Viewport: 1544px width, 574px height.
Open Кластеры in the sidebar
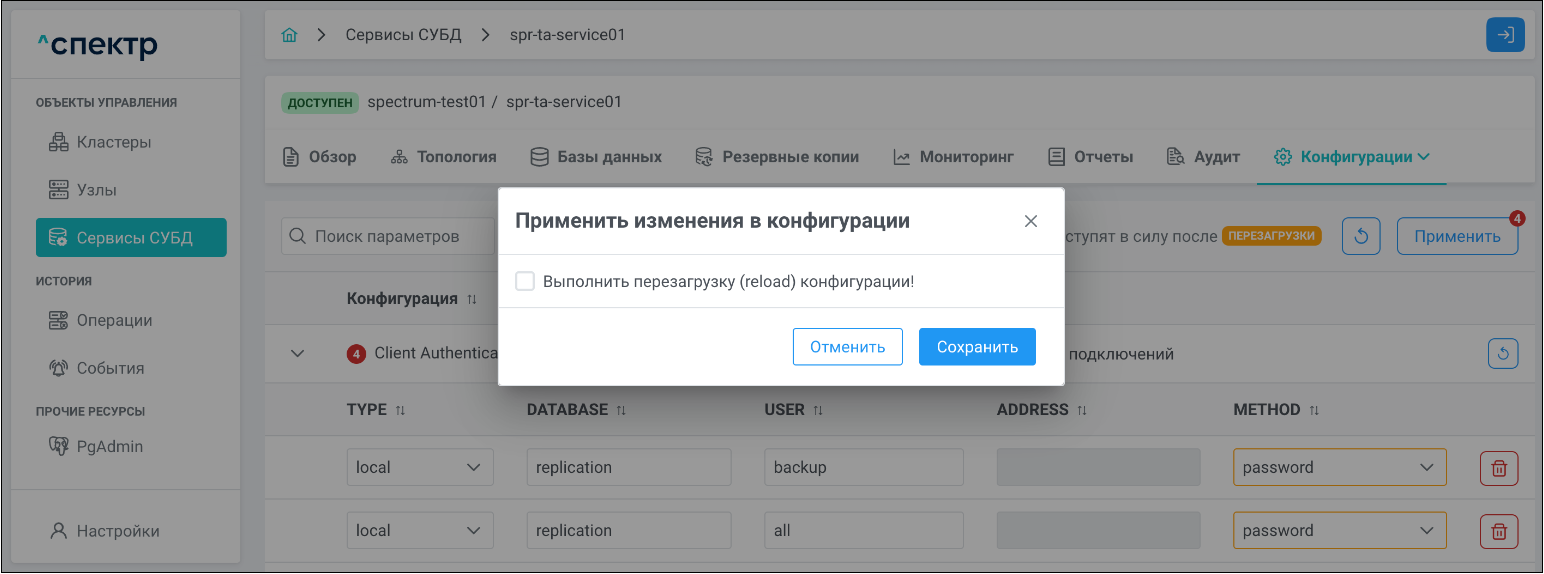pyautogui.click(x=113, y=142)
